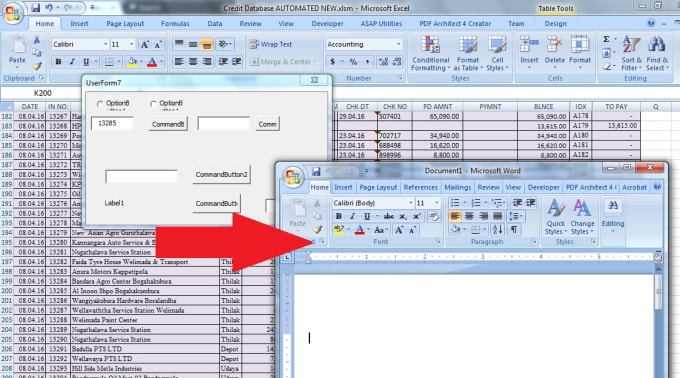The width and height of the screenshot is (680, 378).
Task: Switch to Word Mailings tab
Action: coord(458,187)
